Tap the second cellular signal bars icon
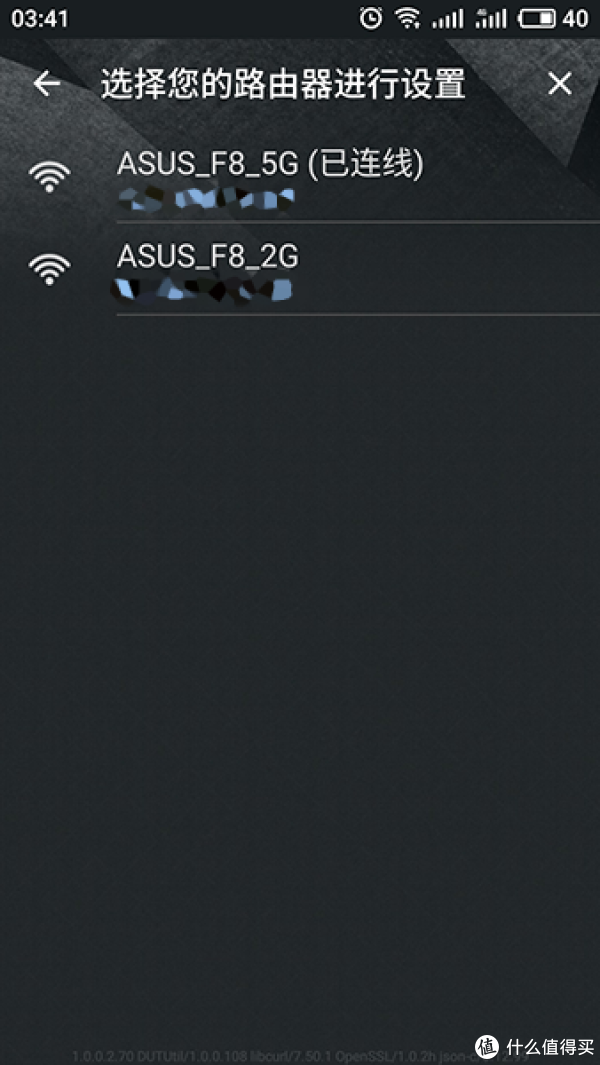 tap(491, 18)
